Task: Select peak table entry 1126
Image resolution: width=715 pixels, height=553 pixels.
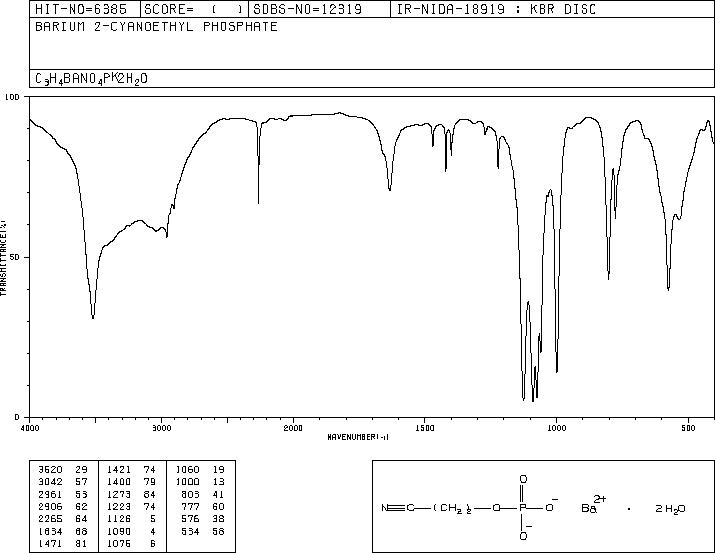Action: tap(131, 519)
